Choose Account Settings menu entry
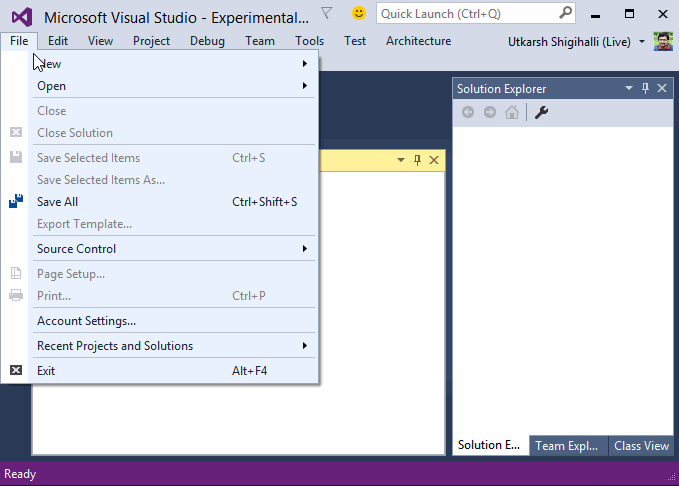 click(x=86, y=321)
